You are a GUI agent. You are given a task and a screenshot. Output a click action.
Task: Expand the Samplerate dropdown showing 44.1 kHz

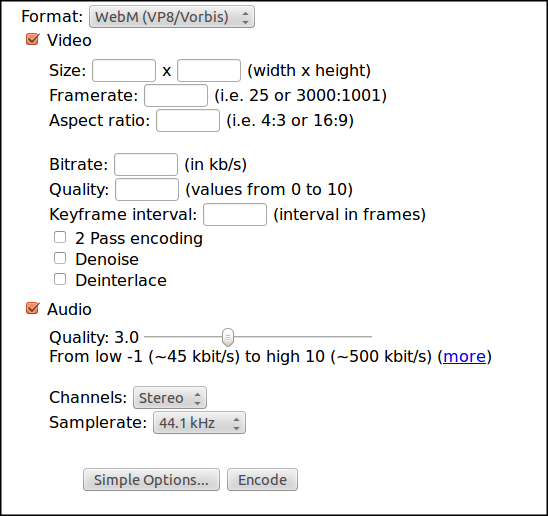tap(199, 423)
